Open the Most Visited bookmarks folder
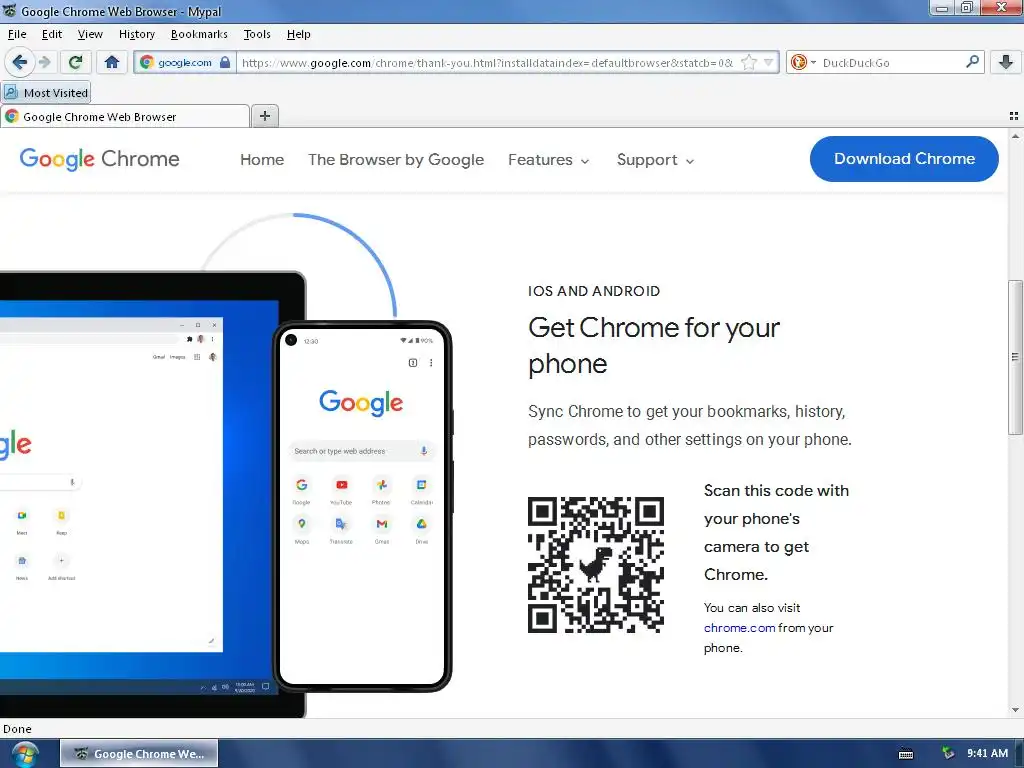The width and height of the screenshot is (1024, 768). click(46, 93)
